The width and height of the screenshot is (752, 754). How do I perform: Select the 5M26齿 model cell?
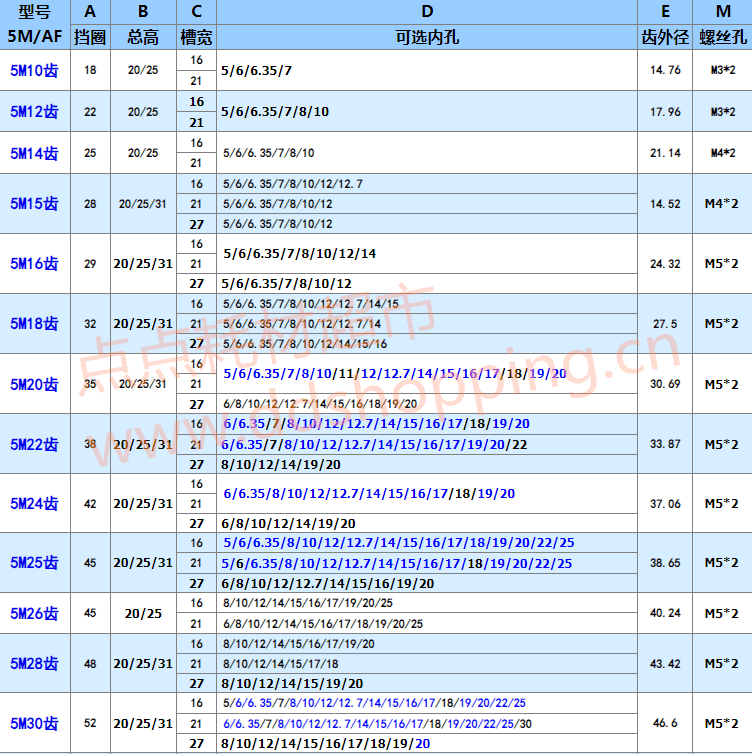tap(35, 613)
